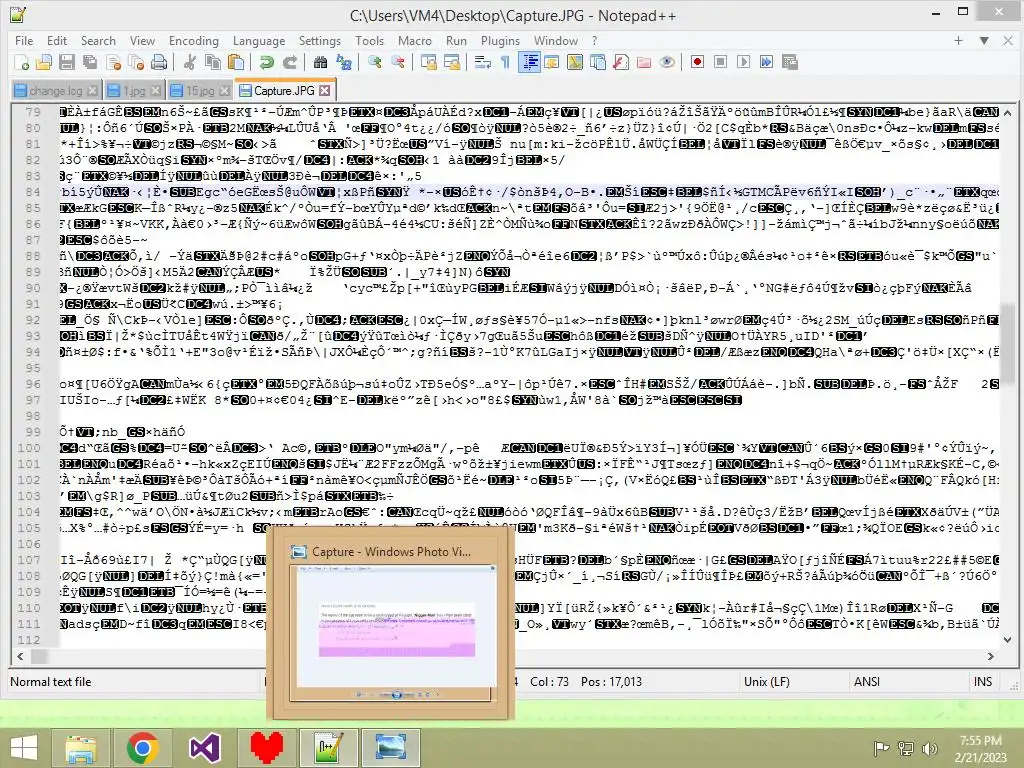Switch to the 1.jpg tab
This screenshot has height=768, width=1024.
(134, 91)
